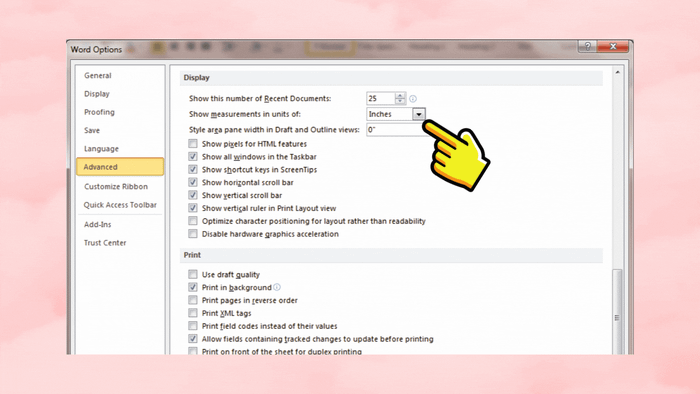
Task: Toggle Print in background checkbox
Action: (x=192, y=287)
